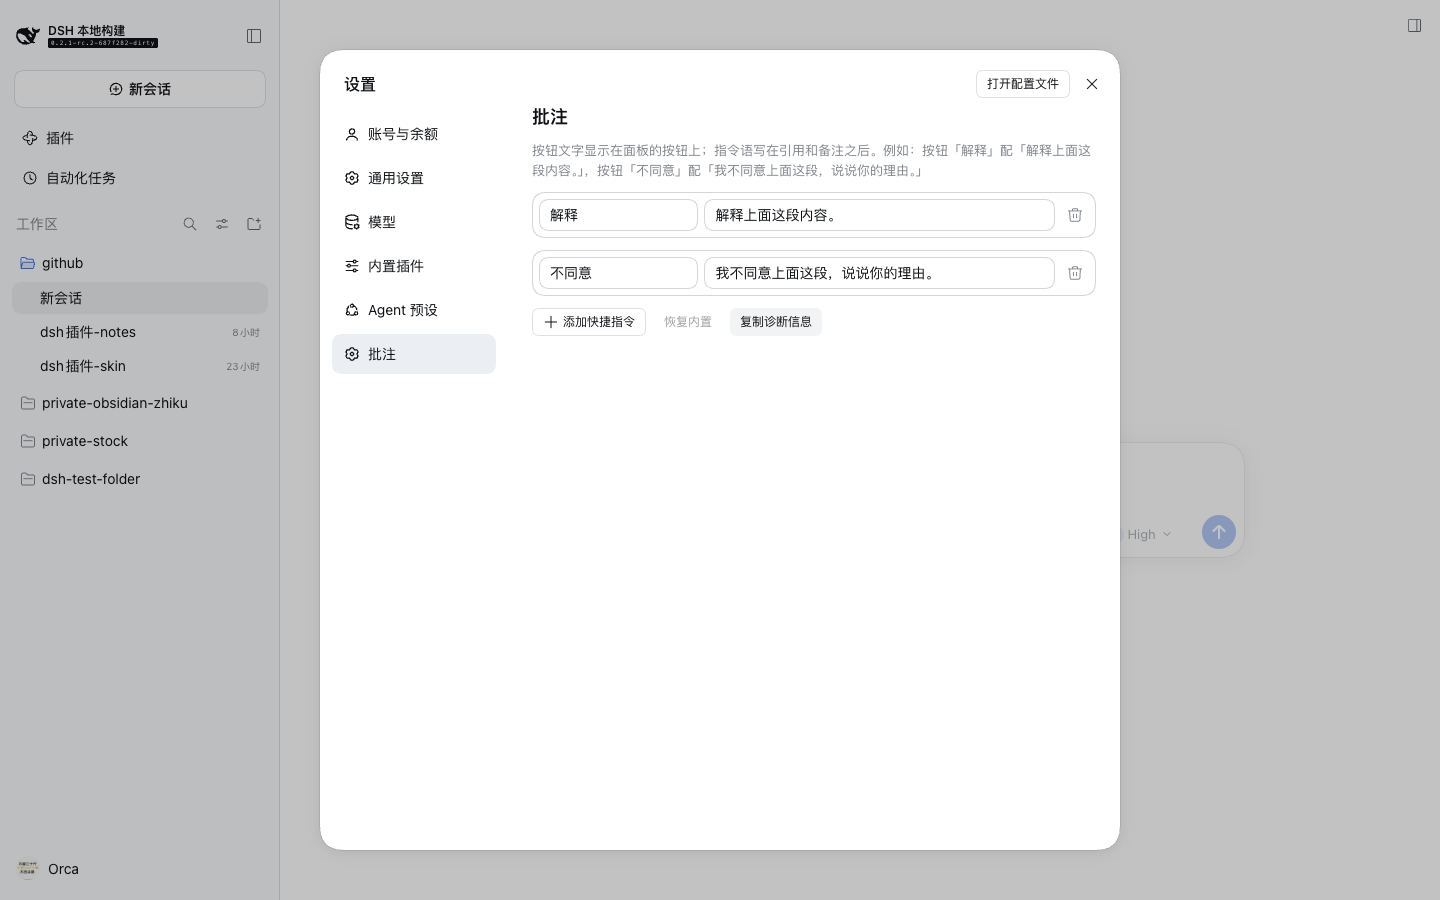The height and width of the screenshot is (900, 1440).
Task: Expand private-stock workspace
Action: click(x=140, y=441)
